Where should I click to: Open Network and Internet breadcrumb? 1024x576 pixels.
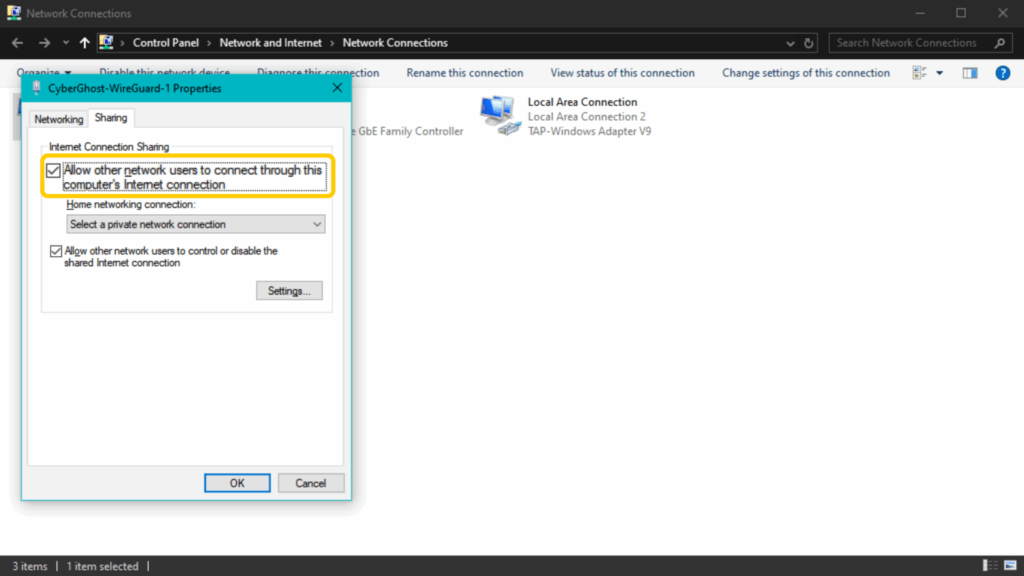click(270, 43)
